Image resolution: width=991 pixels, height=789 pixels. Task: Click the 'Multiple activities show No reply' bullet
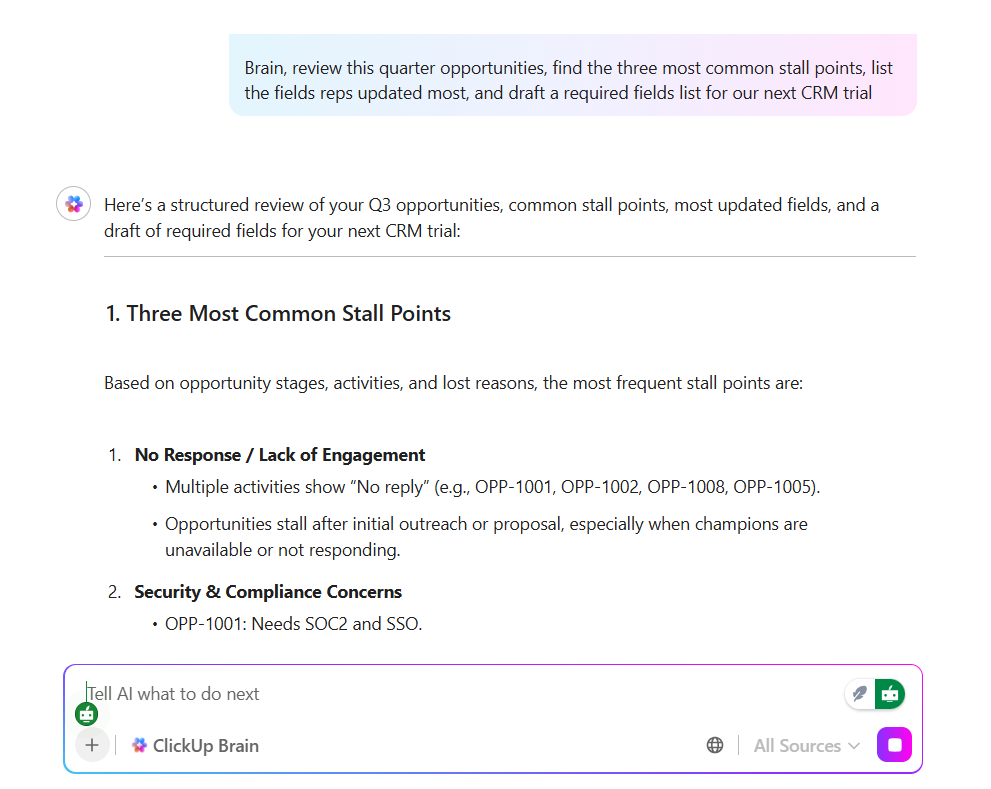tap(493, 487)
